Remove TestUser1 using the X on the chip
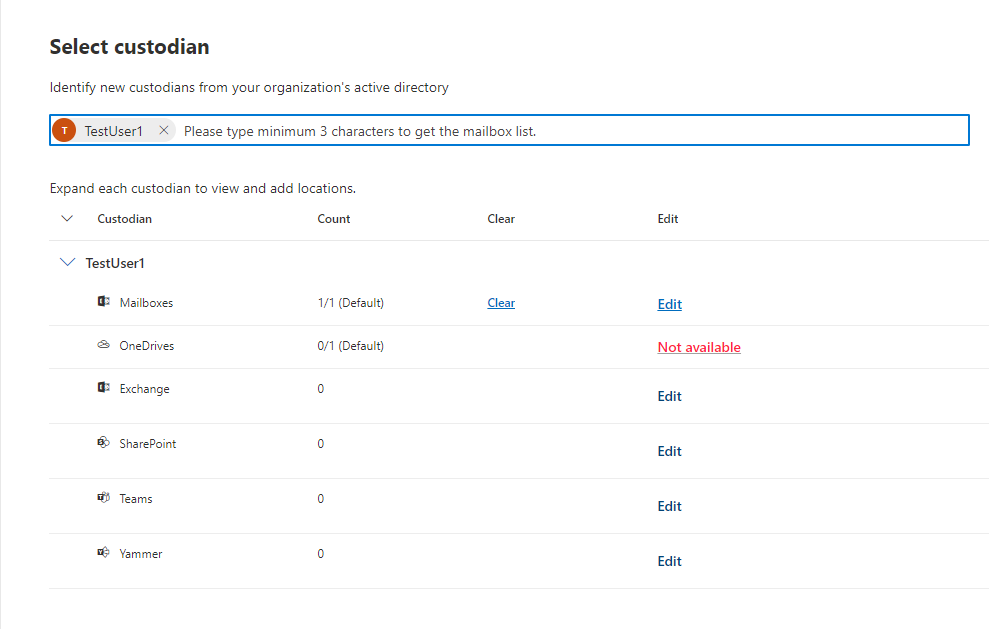Image resolution: width=989 pixels, height=629 pixels. tap(163, 129)
